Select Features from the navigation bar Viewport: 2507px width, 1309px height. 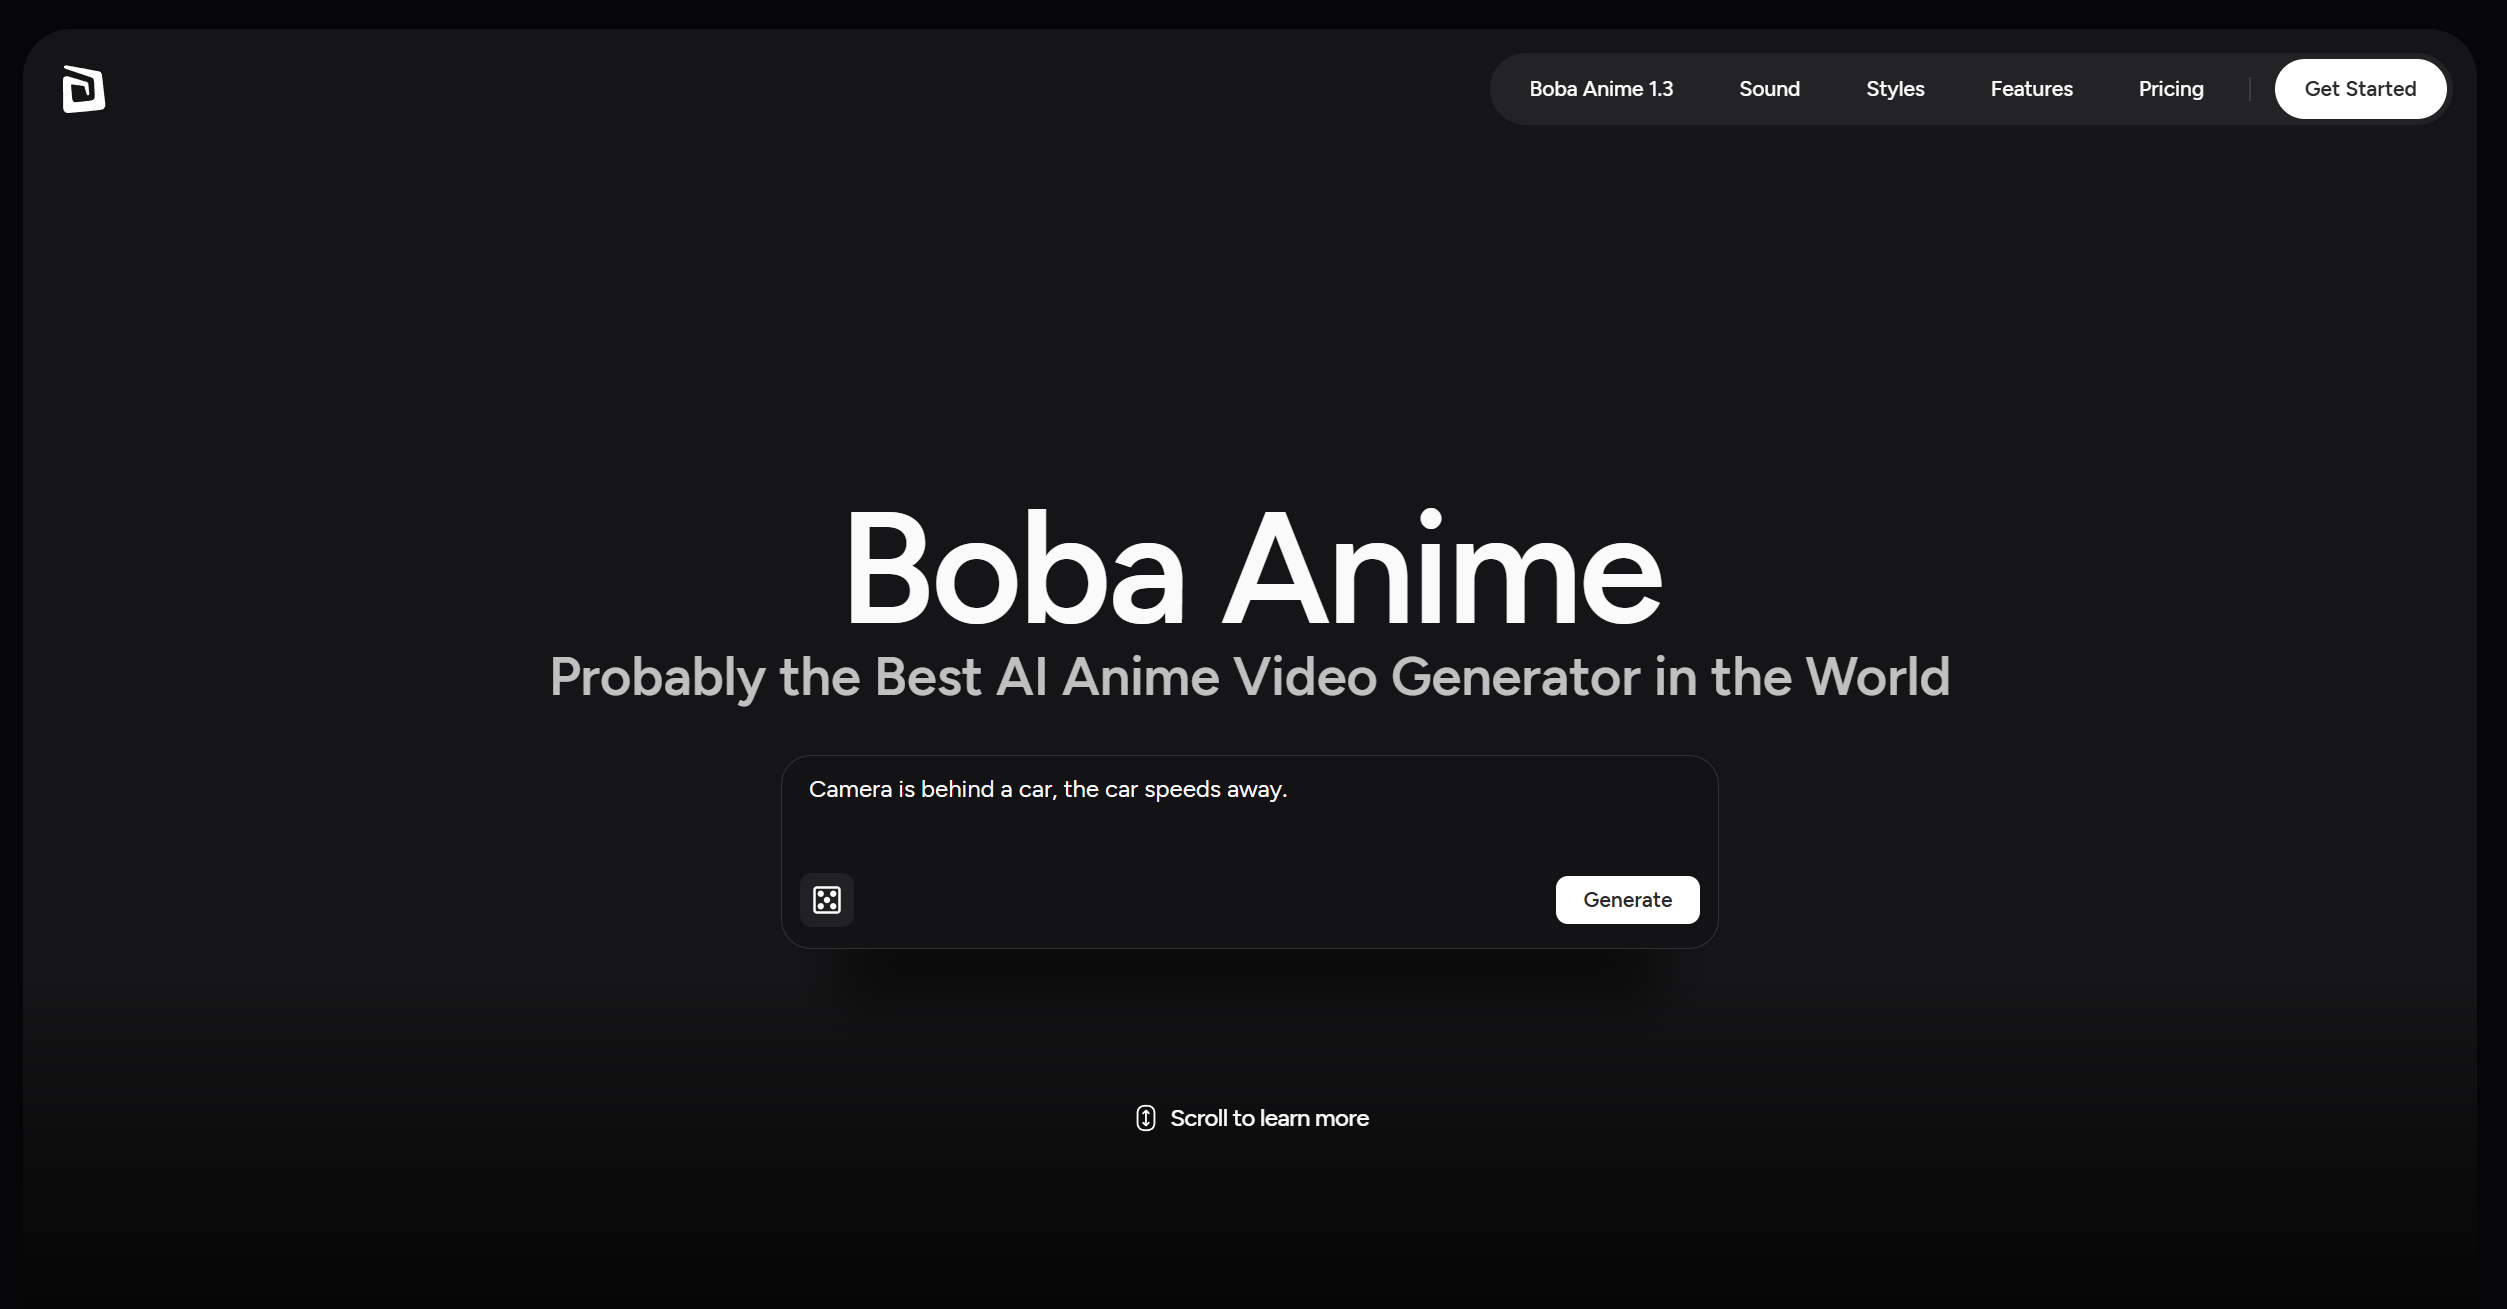tap(2031, 89)
